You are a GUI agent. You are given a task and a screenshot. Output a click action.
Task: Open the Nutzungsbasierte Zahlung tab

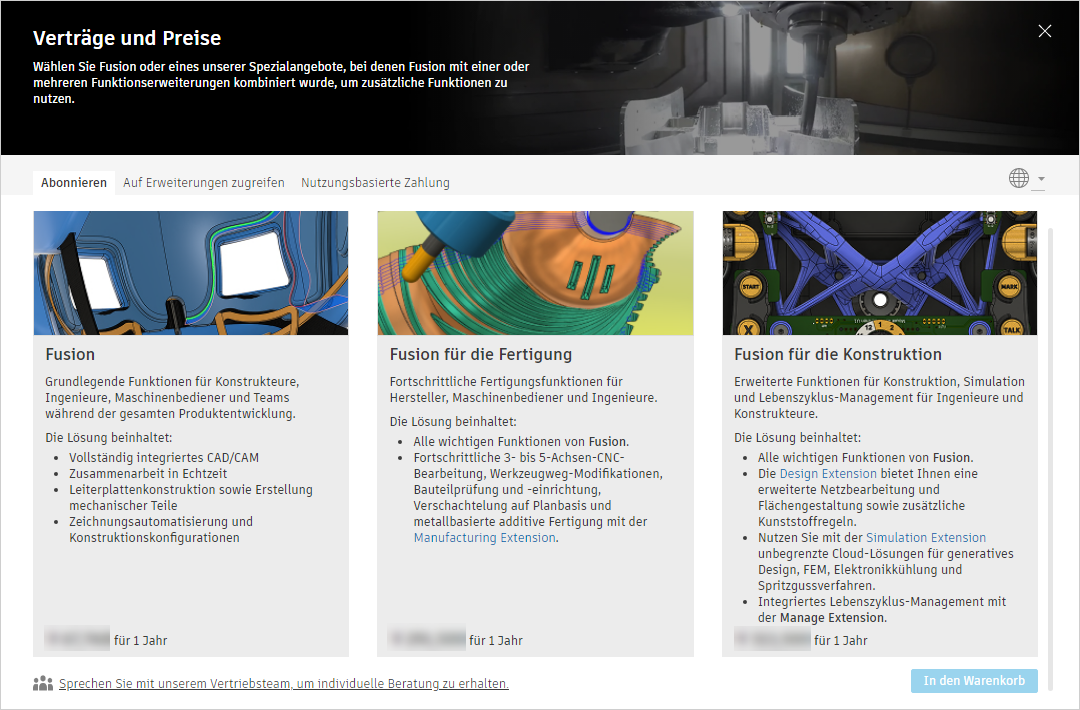tap(375, 182)
